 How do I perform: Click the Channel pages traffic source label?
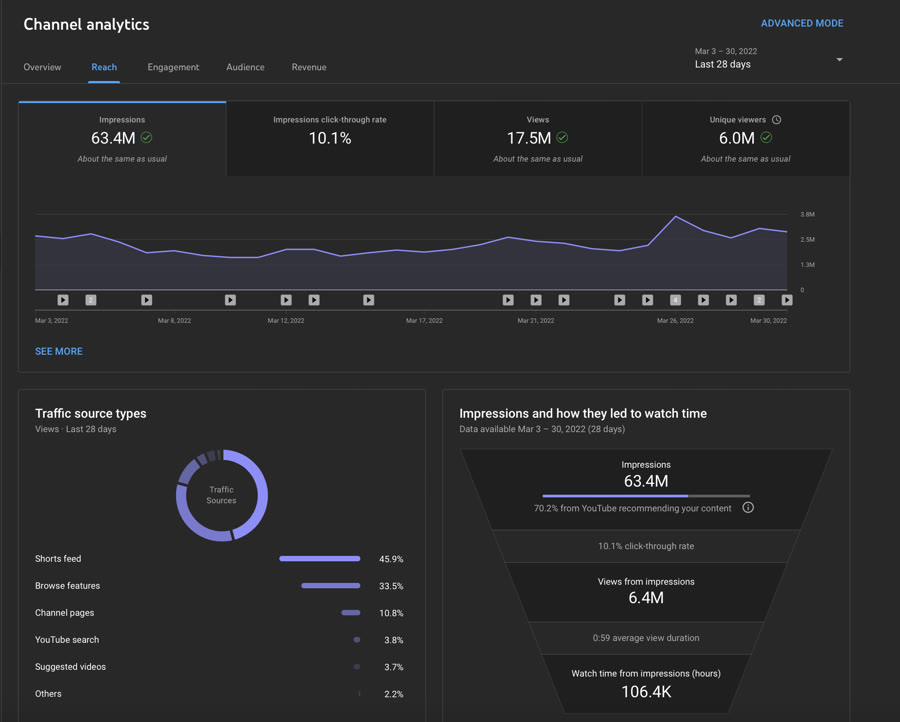coord(64,612)
